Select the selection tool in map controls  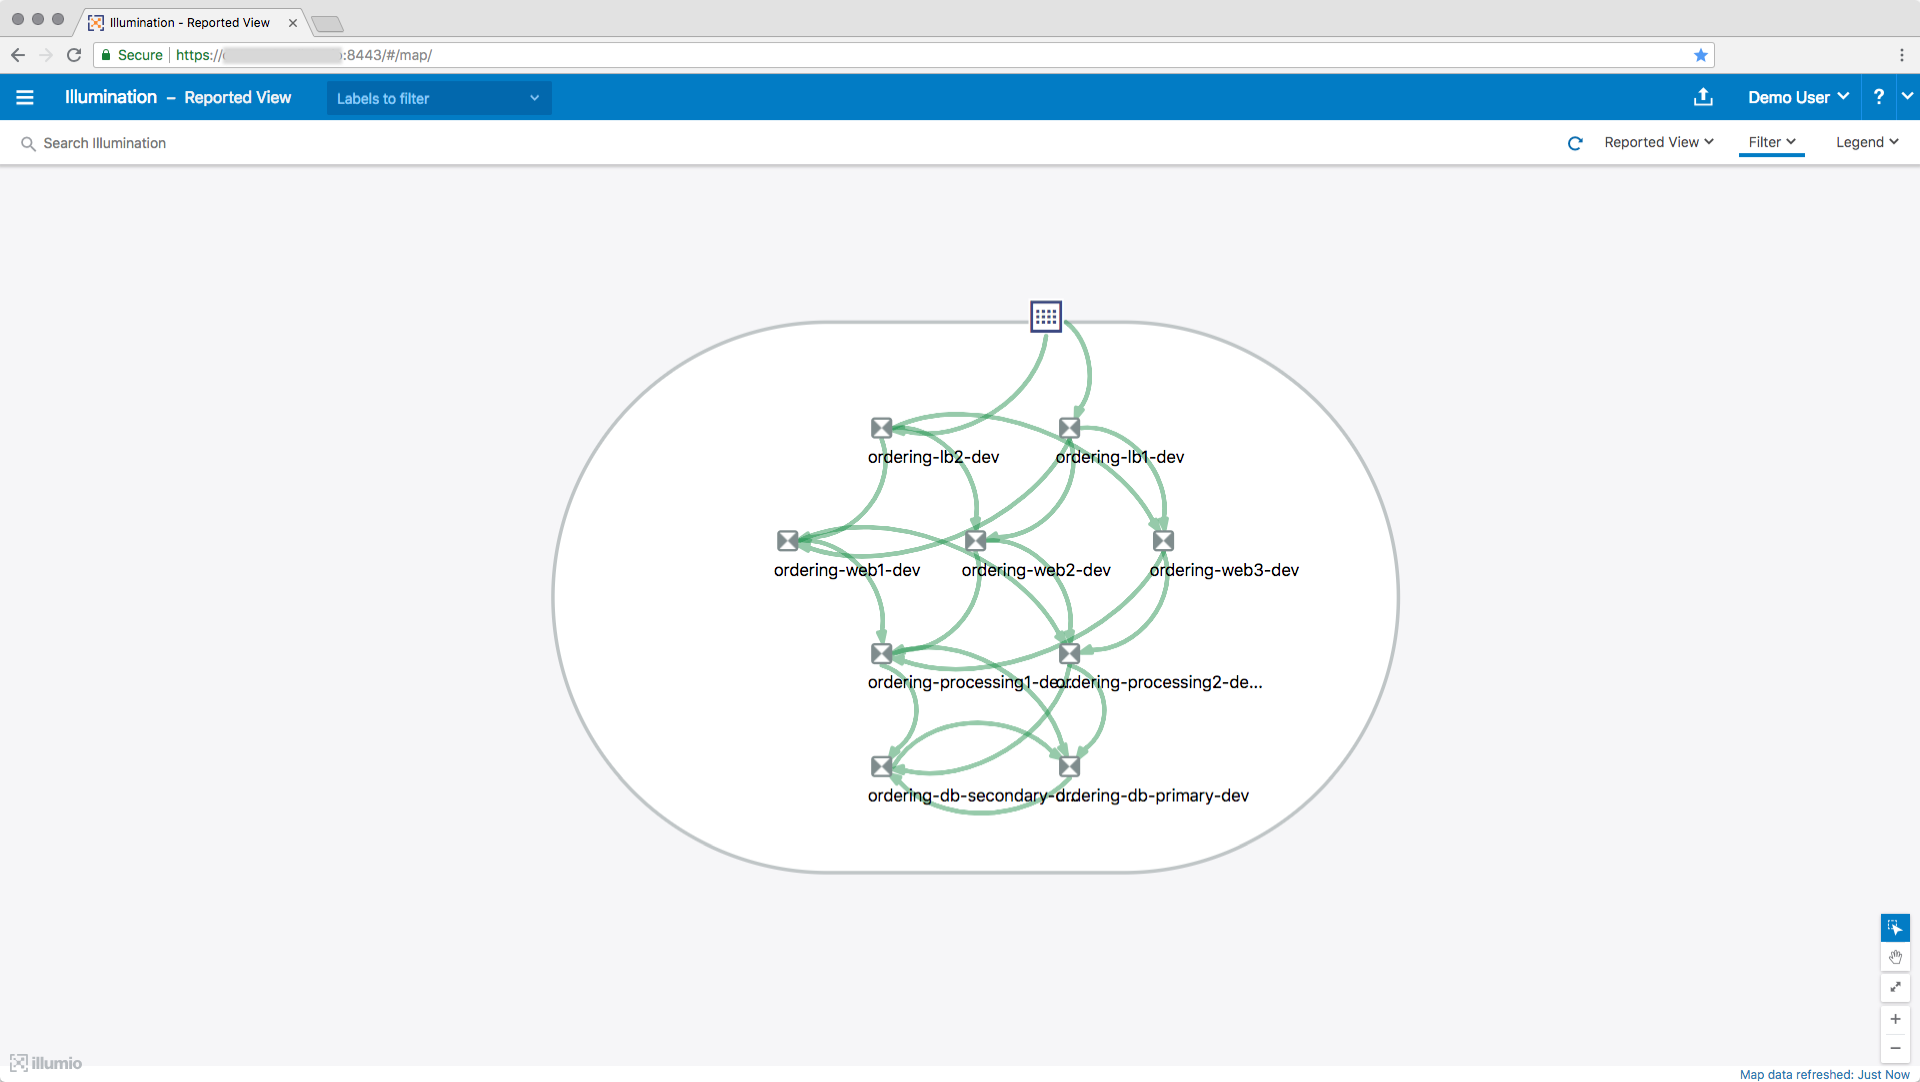tap(1895, 927)
